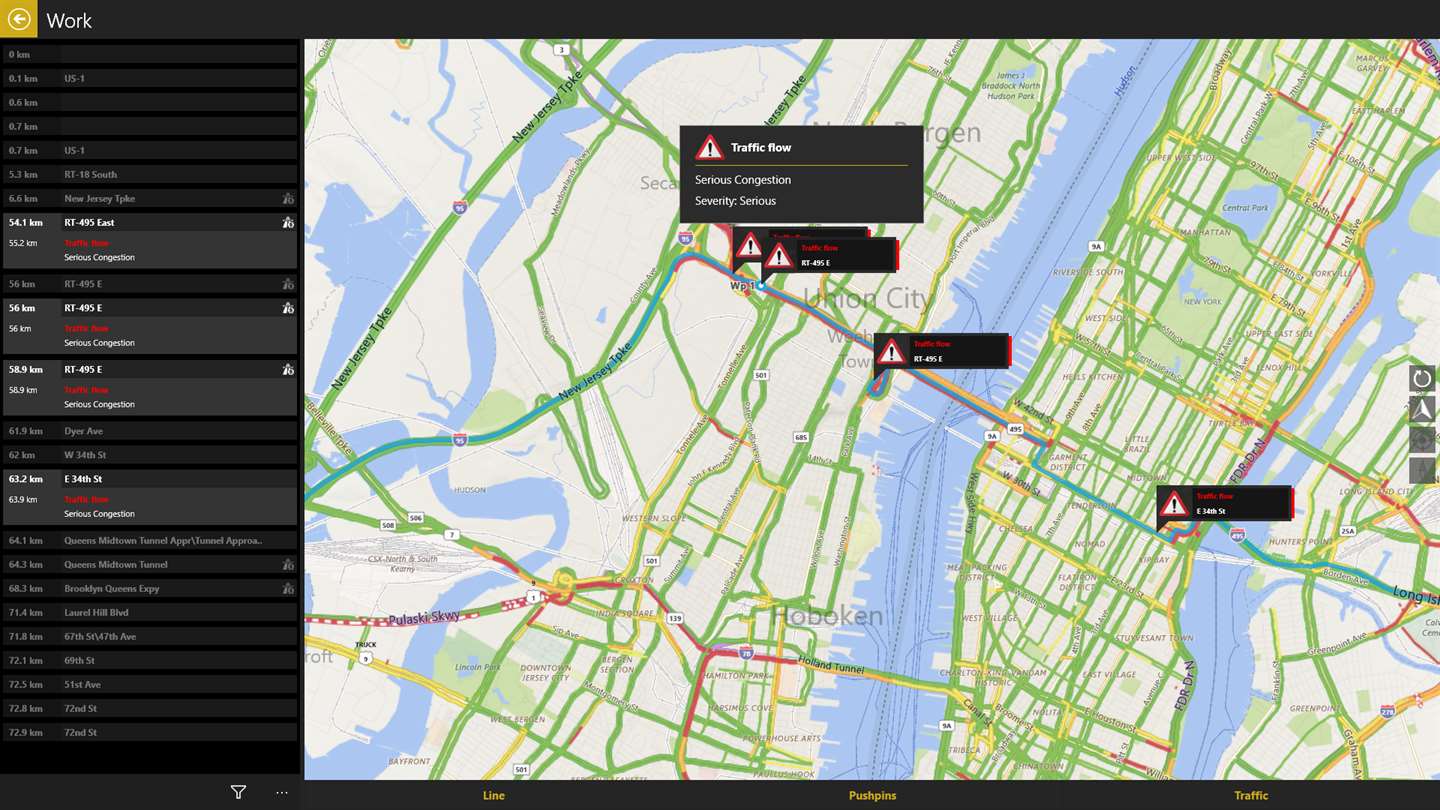Click the map rotate/refresh control
This screenshot has width=1440, height=810.
coord(1422,378)
